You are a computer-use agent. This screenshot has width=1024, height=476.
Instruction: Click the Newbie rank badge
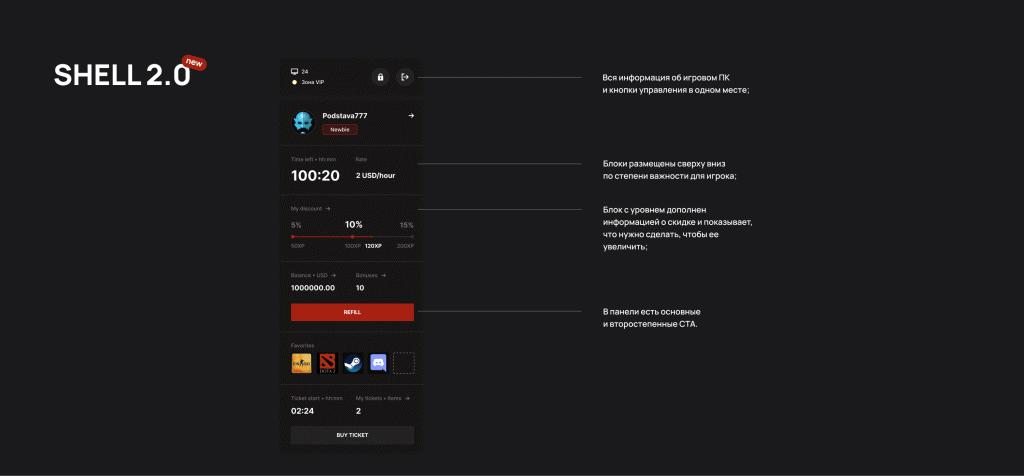click(339, 130)
